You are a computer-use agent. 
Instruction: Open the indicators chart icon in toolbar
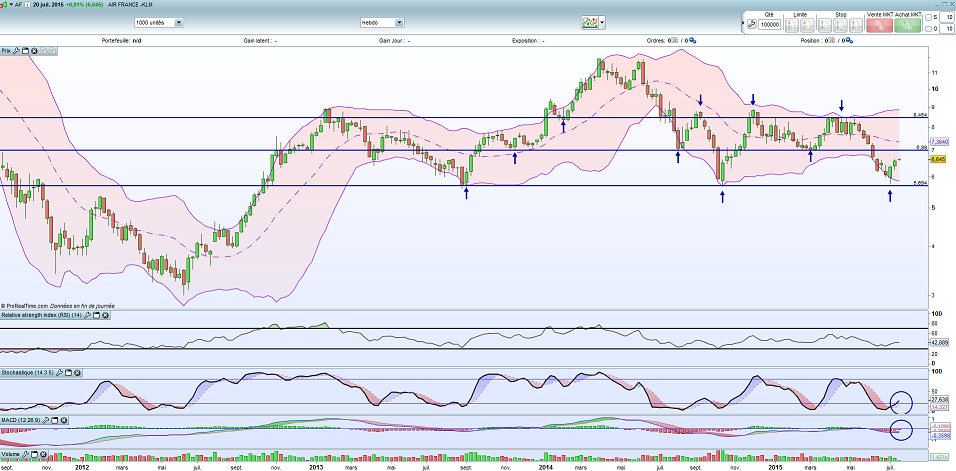coord(589,23)
